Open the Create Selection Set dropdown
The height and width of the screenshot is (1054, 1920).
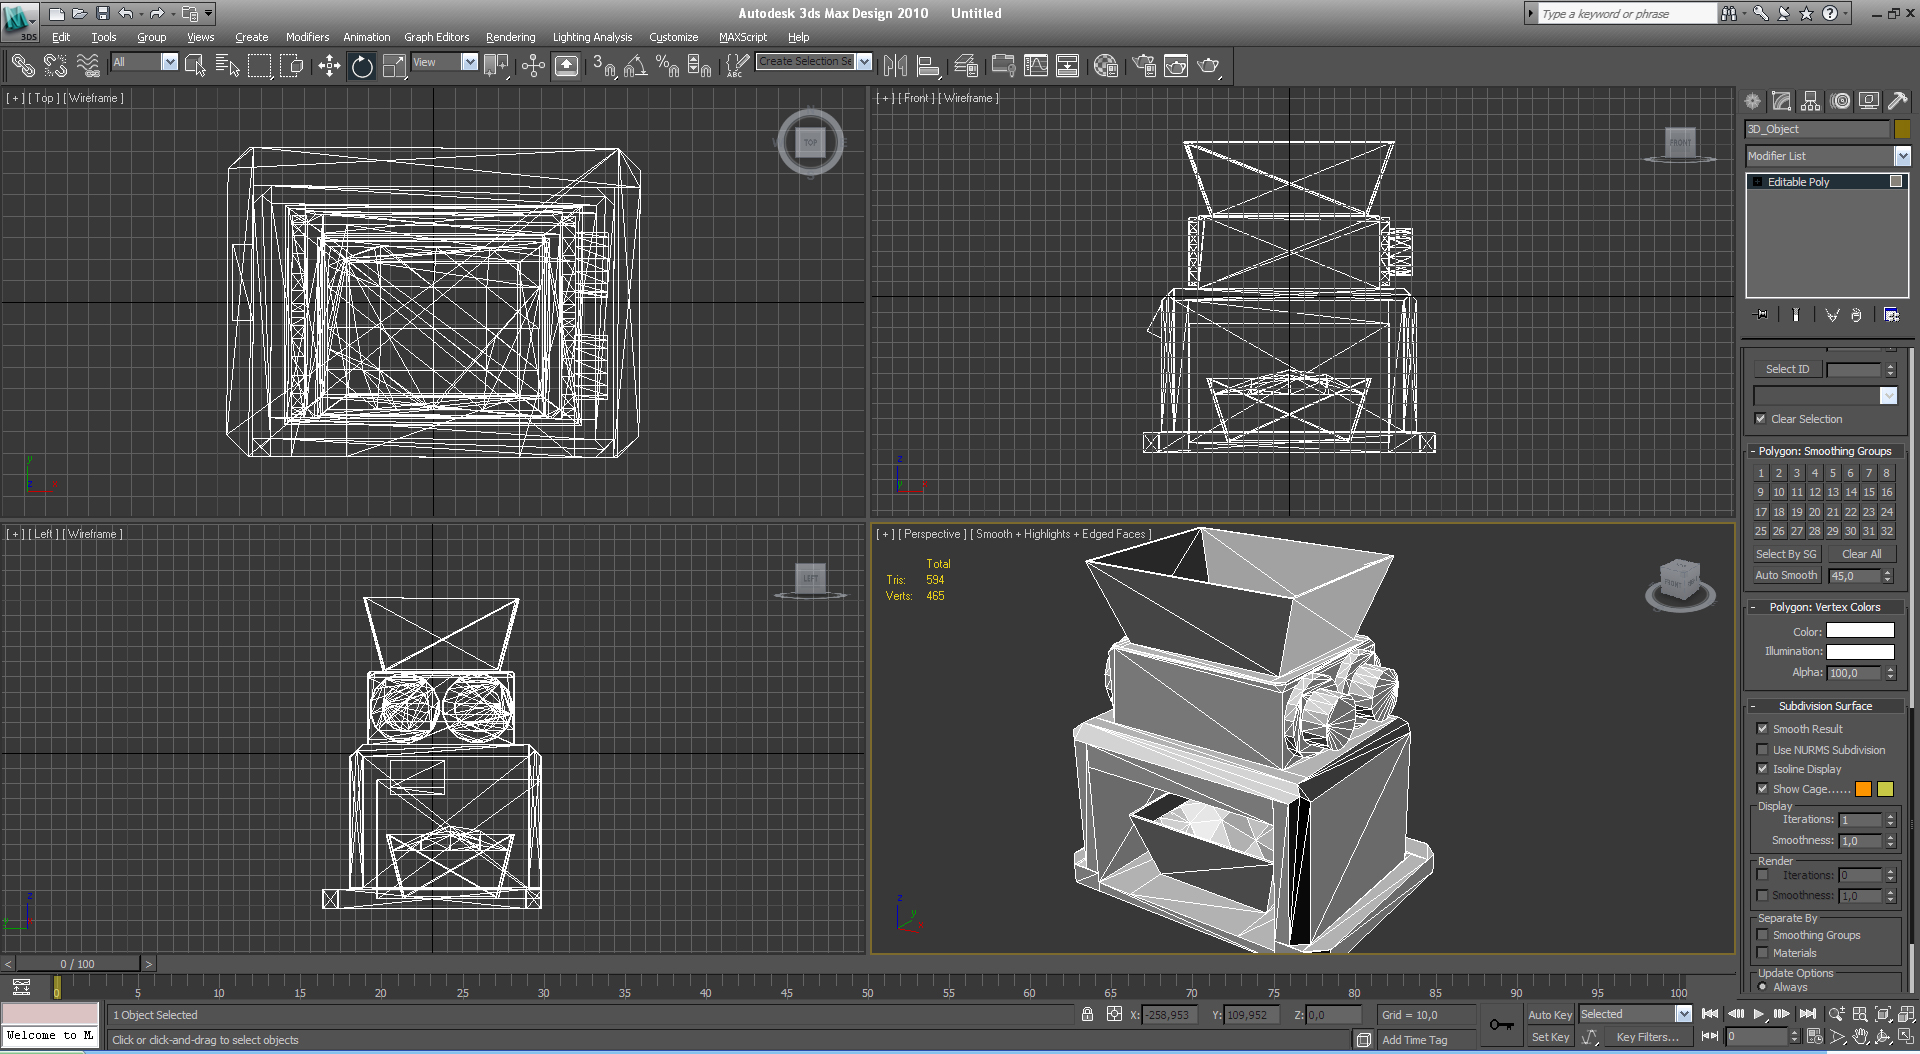pos(864,62)
